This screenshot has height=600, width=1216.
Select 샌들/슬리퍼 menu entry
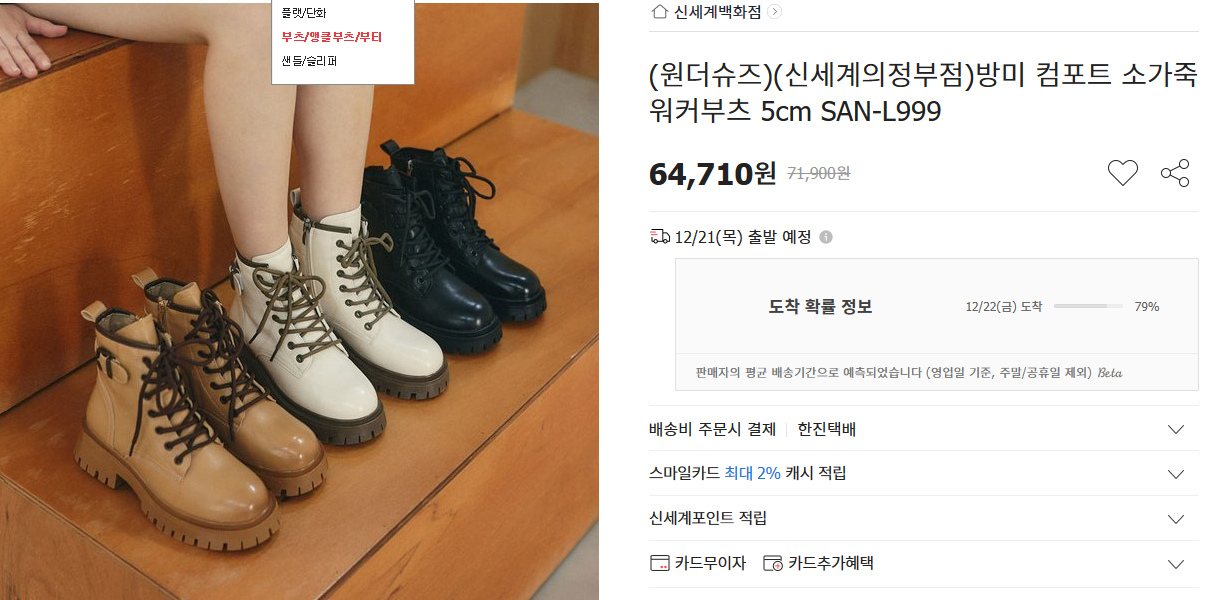[309, 61]
